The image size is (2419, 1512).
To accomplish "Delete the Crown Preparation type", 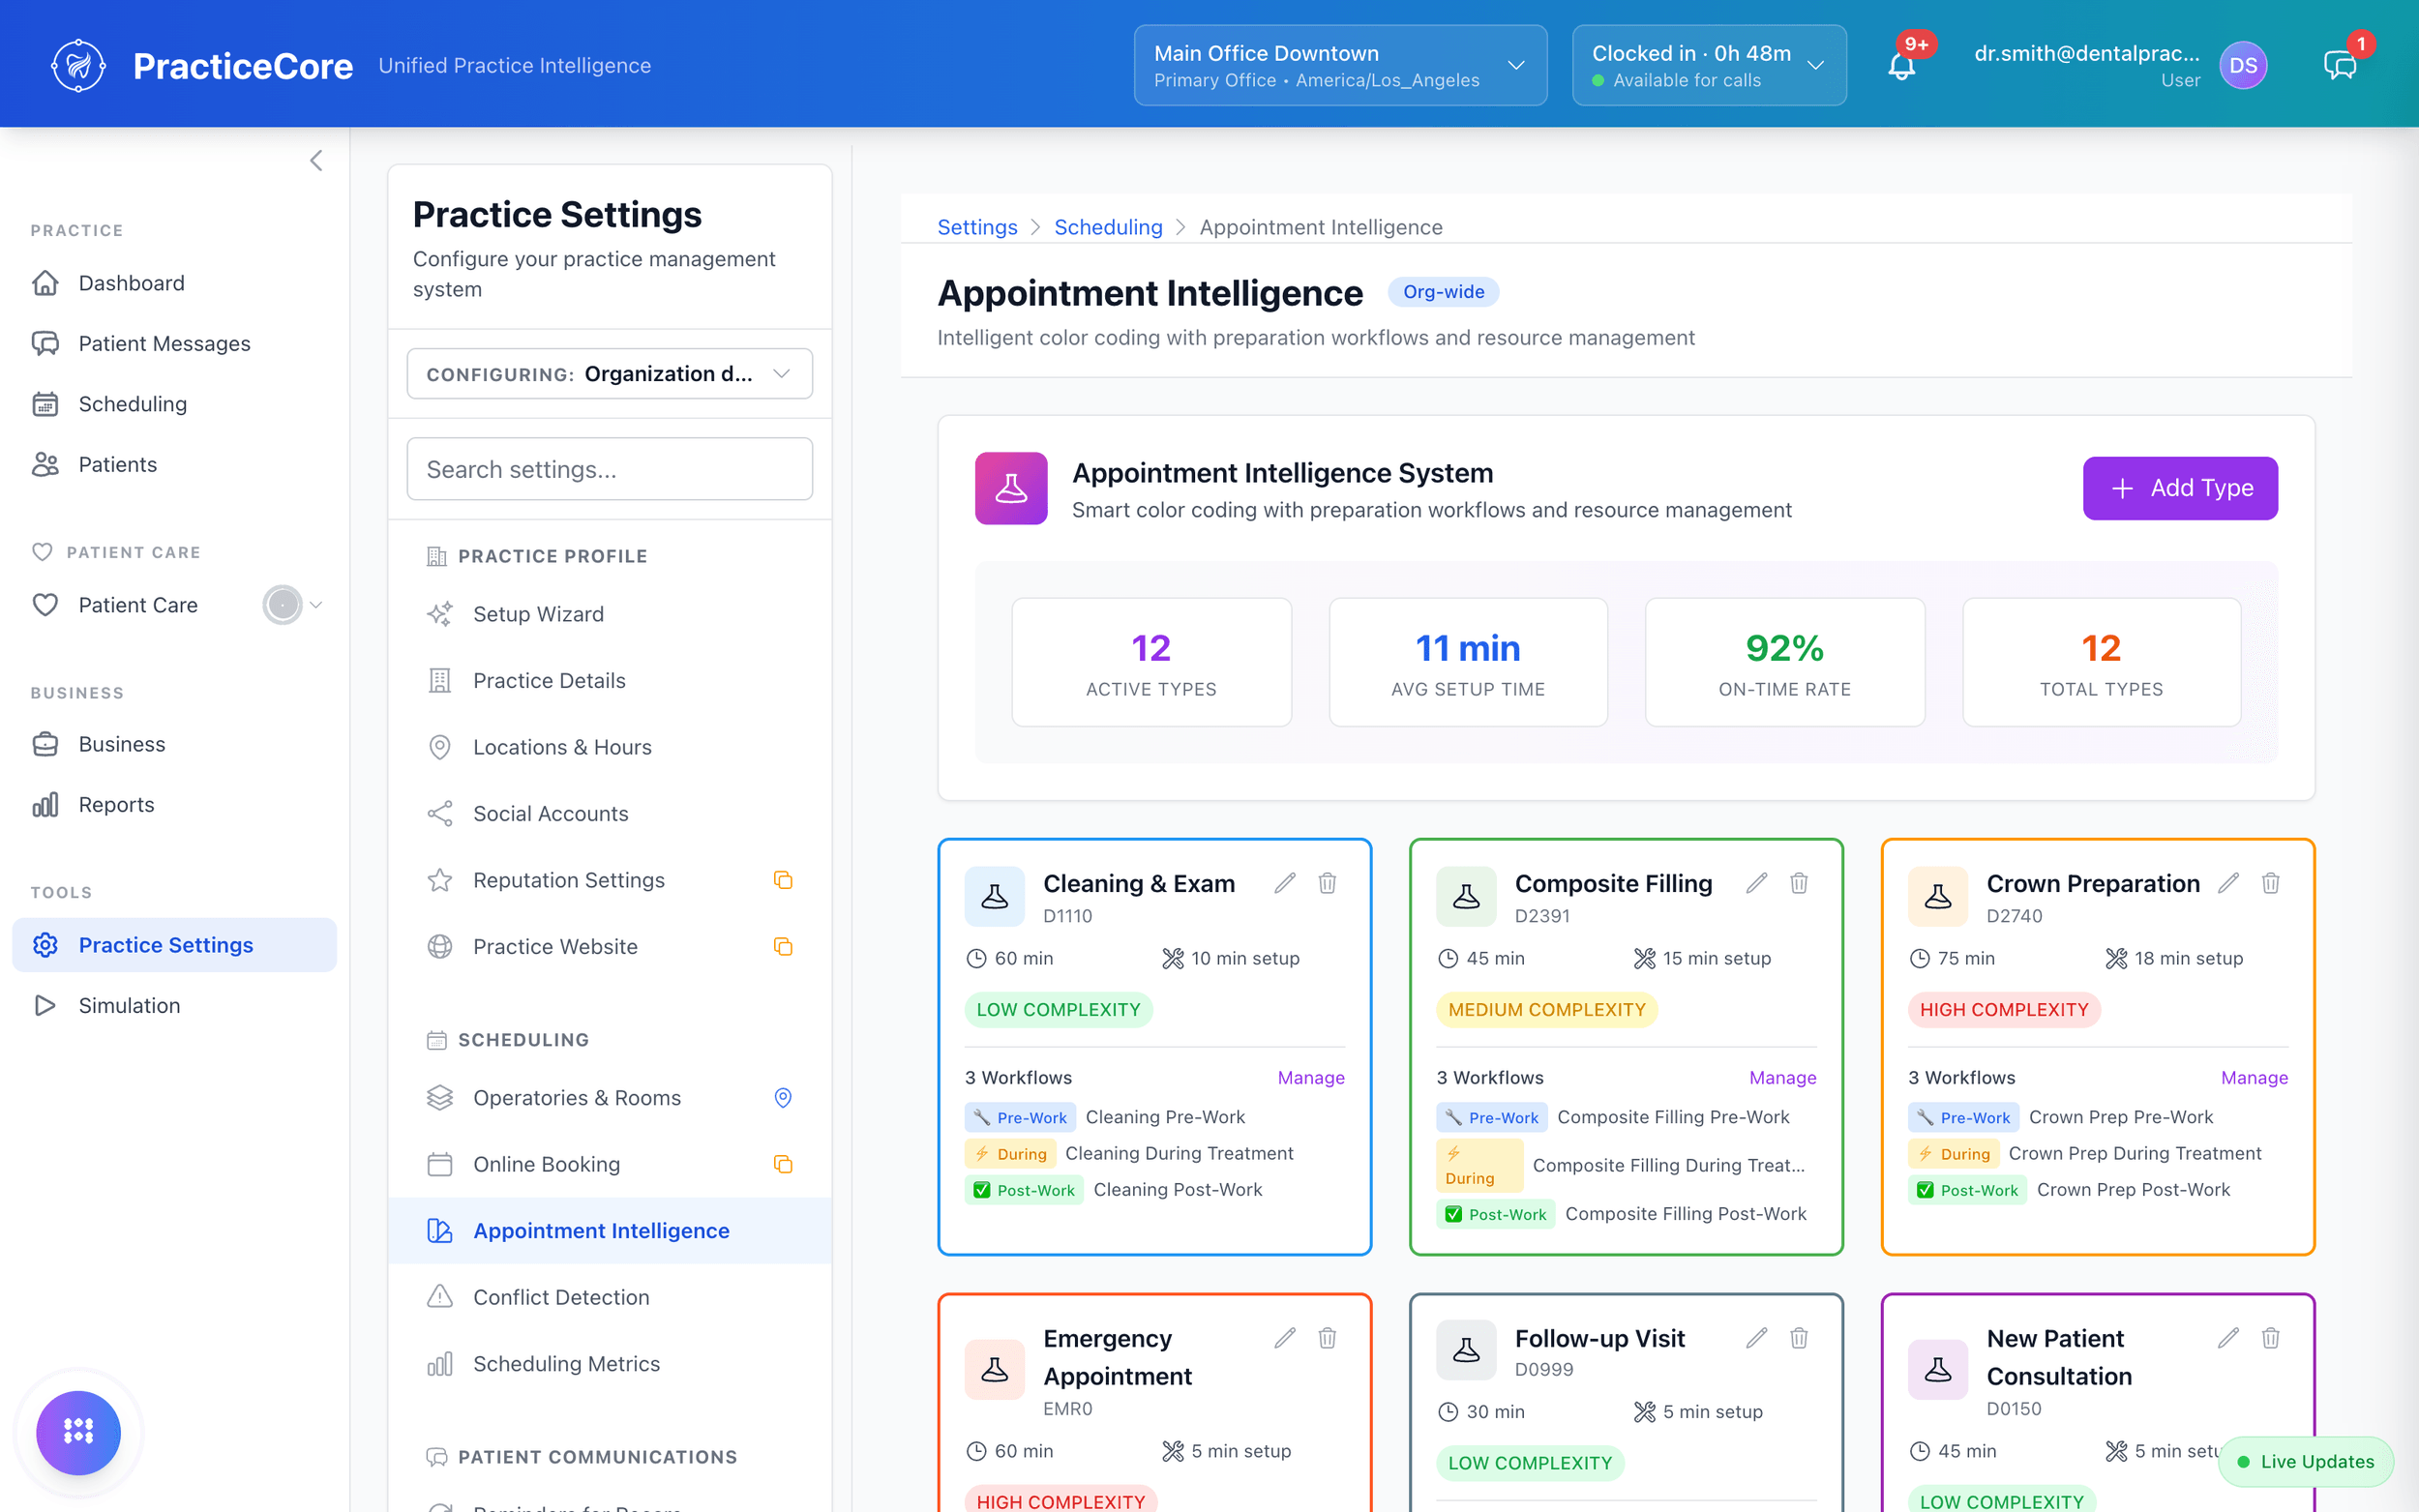I will coord(2271,883).
